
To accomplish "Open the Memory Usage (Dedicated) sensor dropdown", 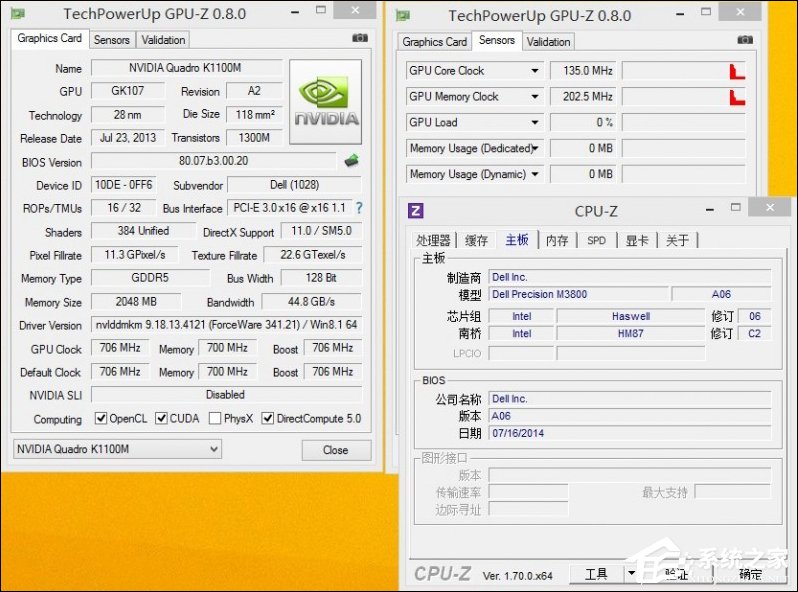I will click(x=535, y=148).
